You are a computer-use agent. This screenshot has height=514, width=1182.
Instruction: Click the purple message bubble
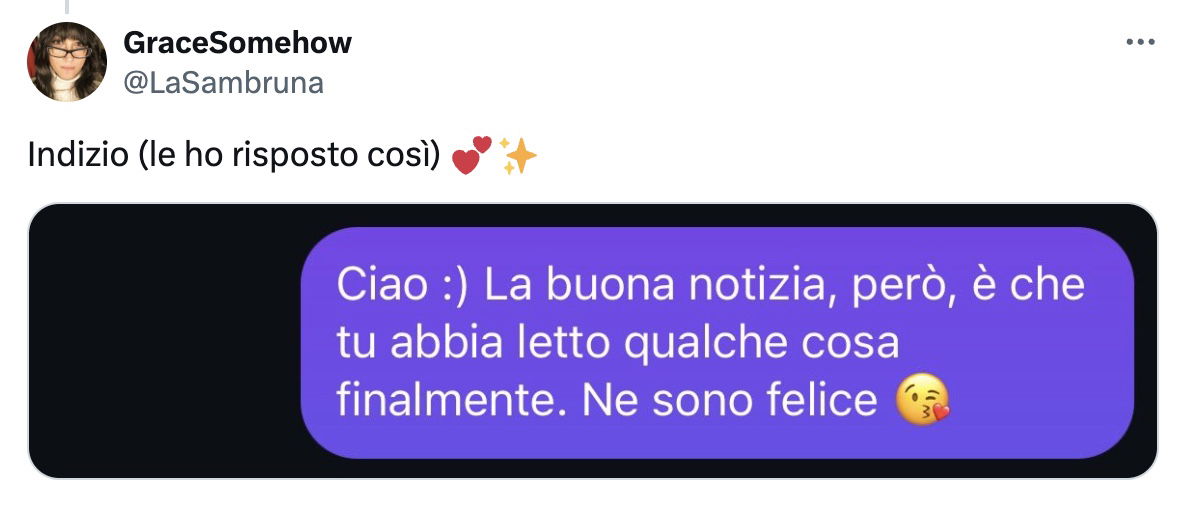coord(717,343)
